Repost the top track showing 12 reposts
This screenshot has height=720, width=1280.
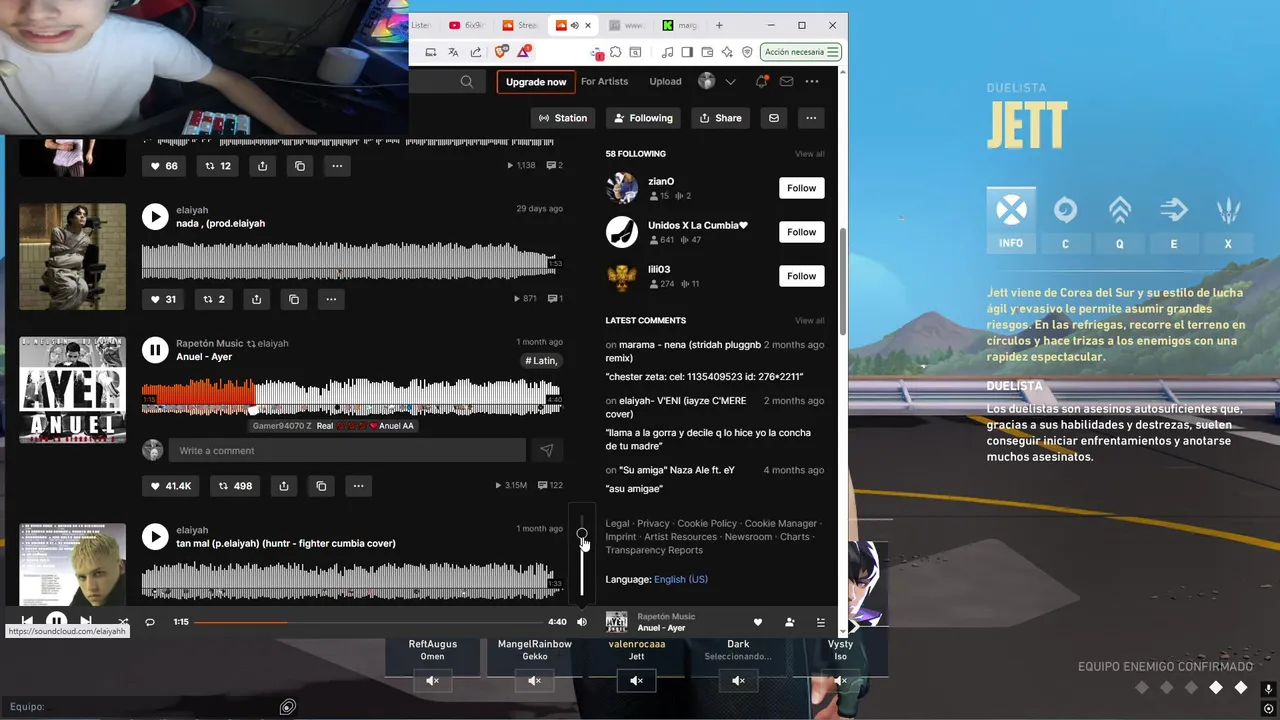point(217,166)
